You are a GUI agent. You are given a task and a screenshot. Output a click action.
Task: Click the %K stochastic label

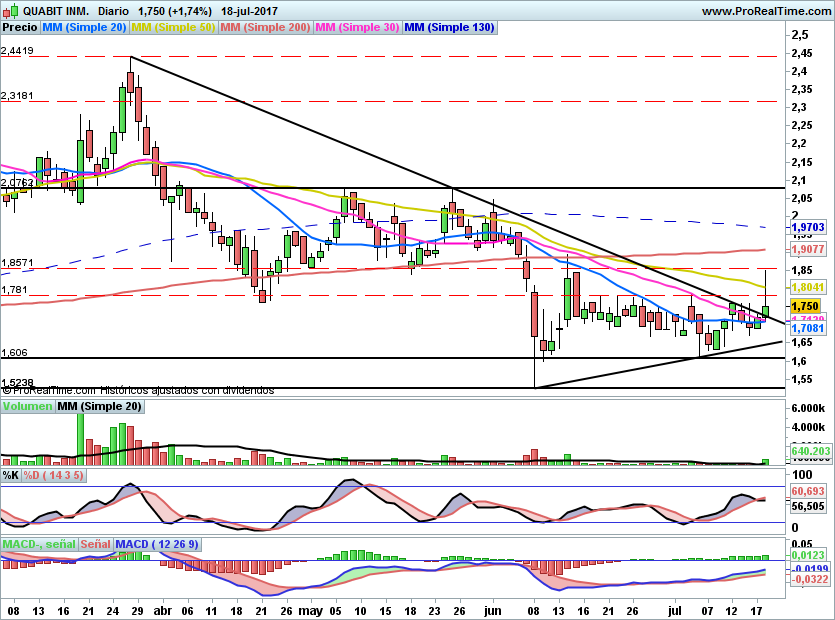coord(10,474)
